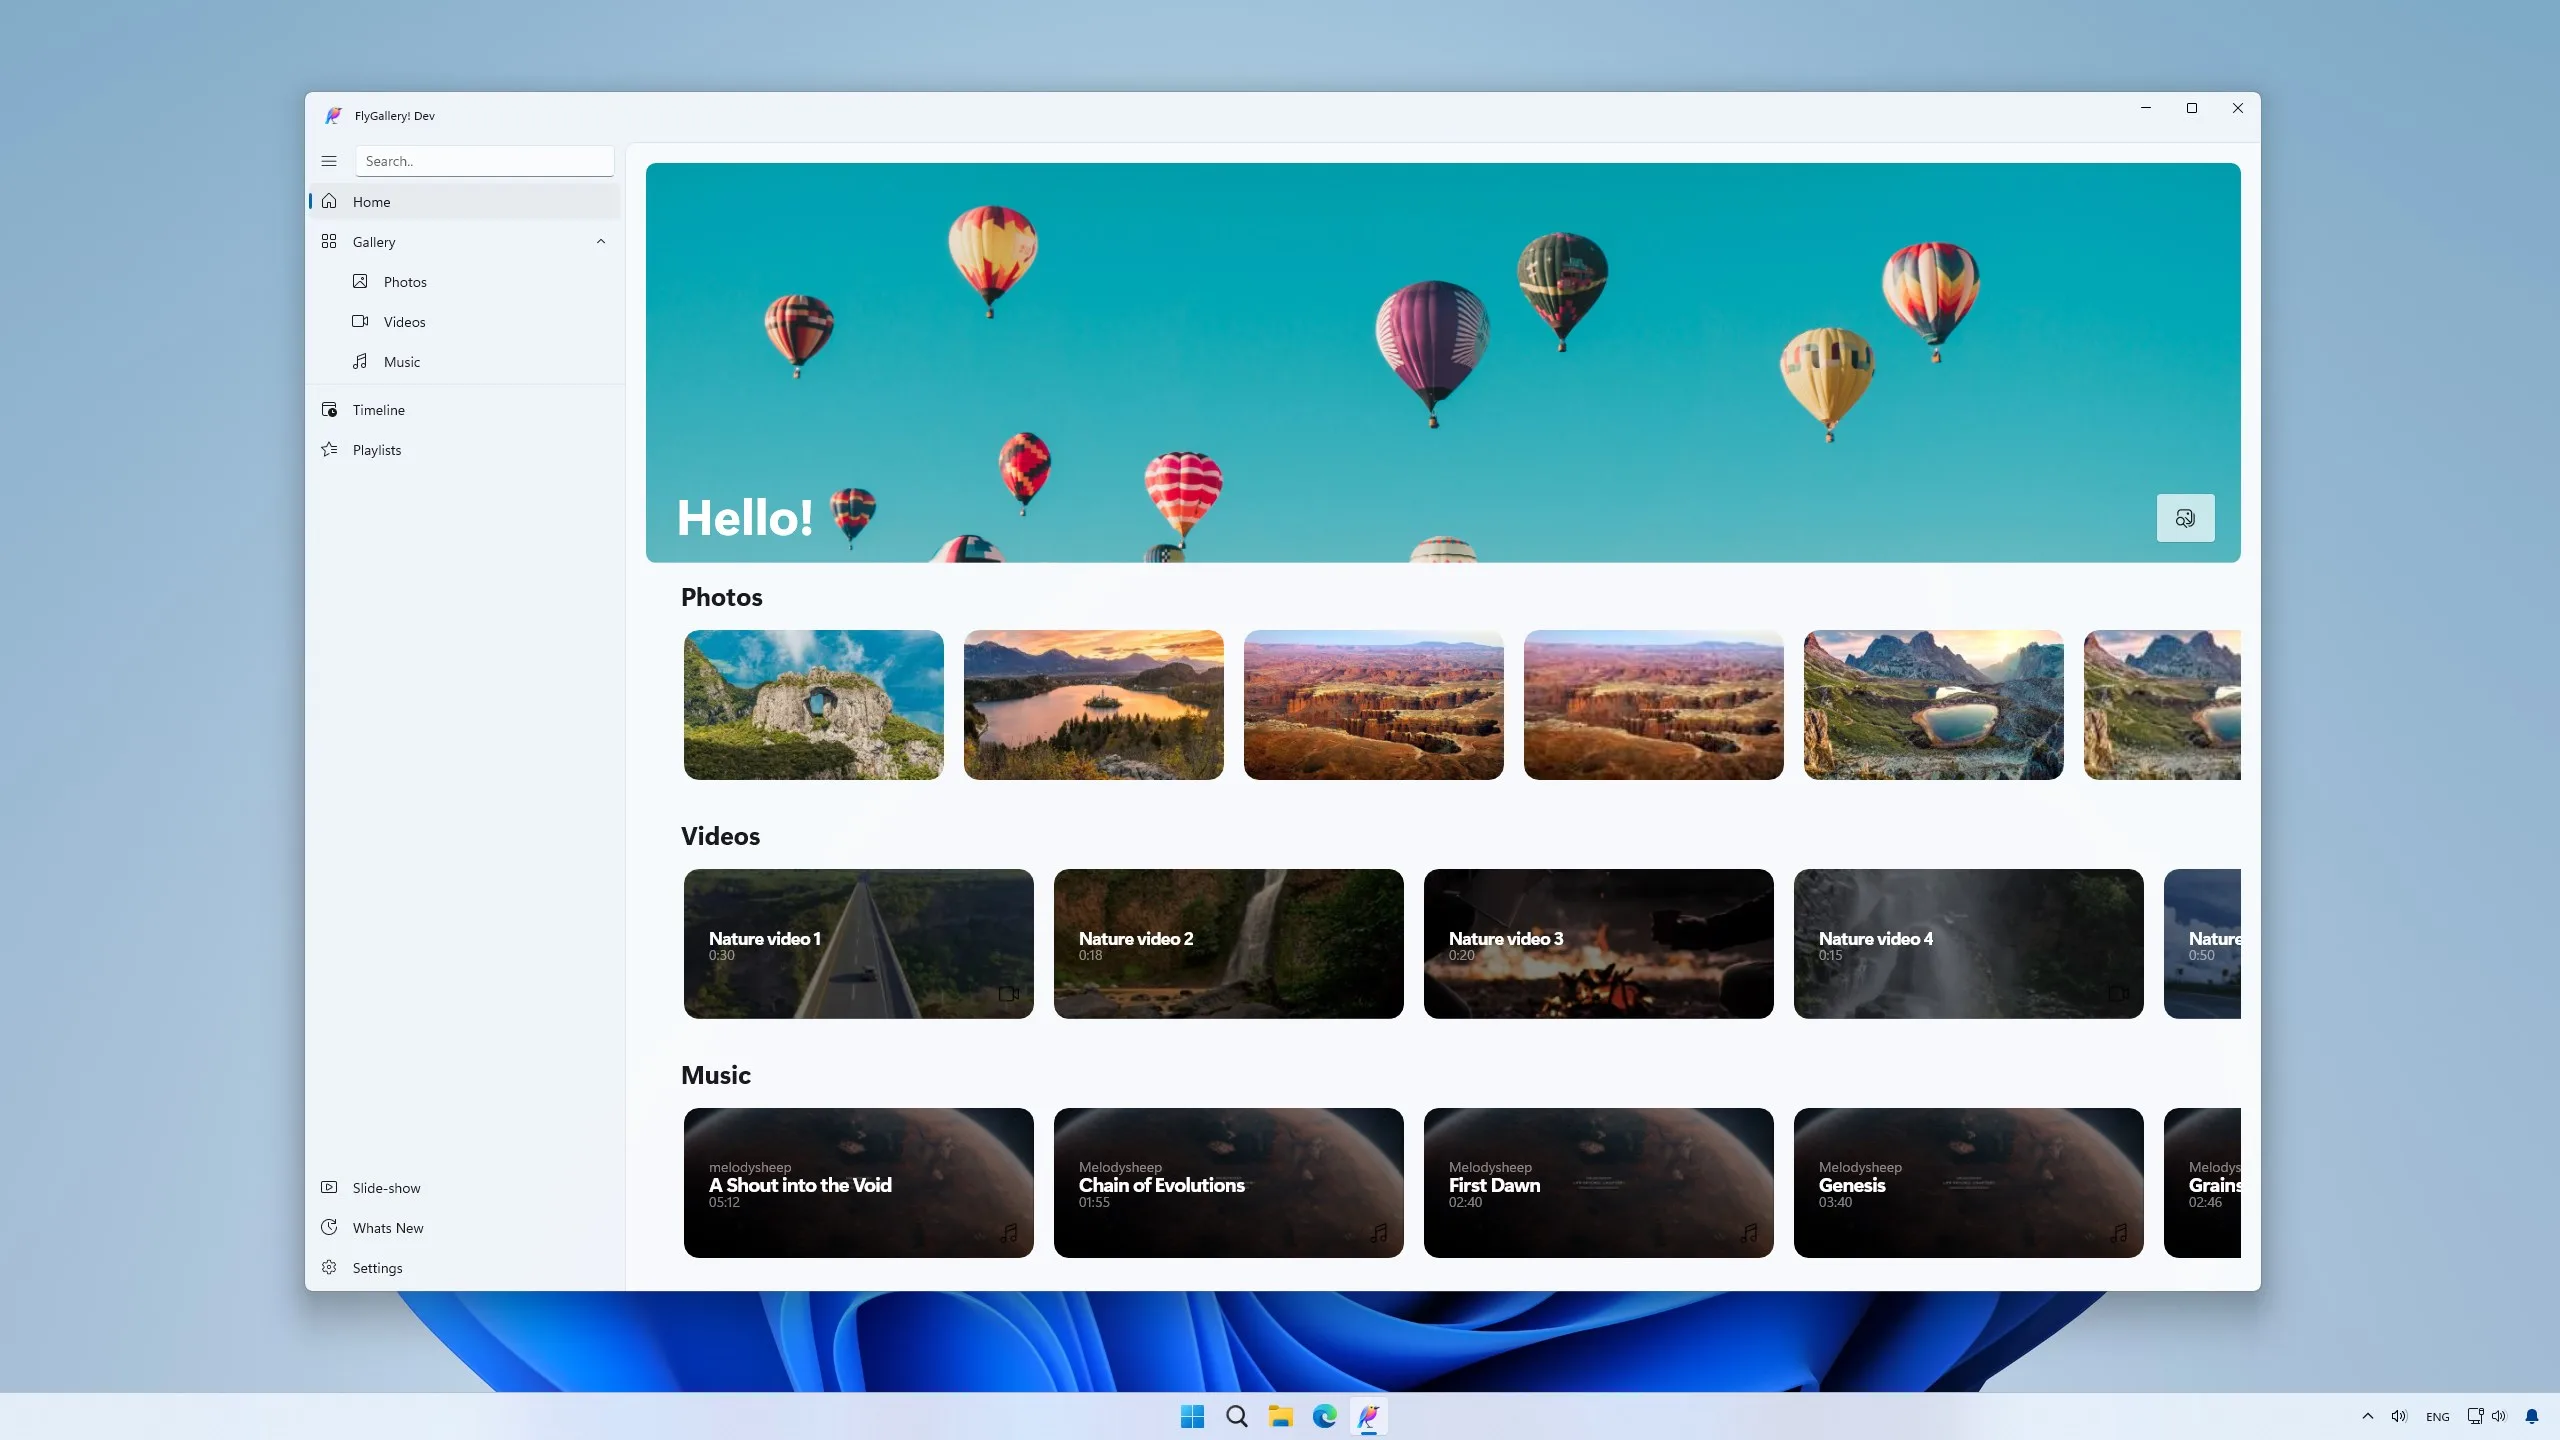Click the video icon on Nature video 4
Image resolution: width=2560 pixels, height=1440 pixels.
2119,993
